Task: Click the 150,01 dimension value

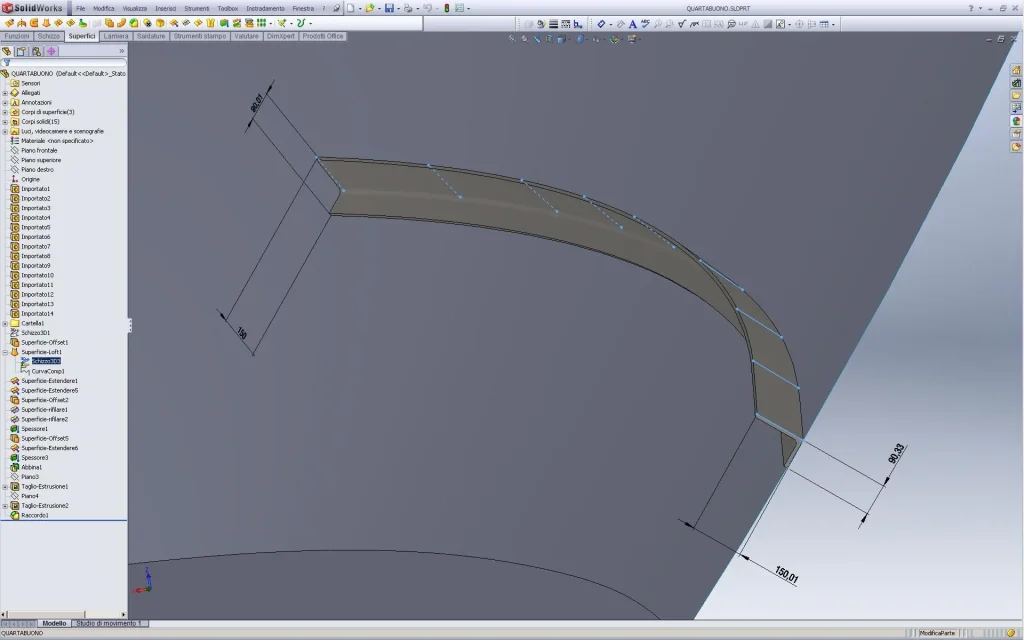Action: pos(786,575)
